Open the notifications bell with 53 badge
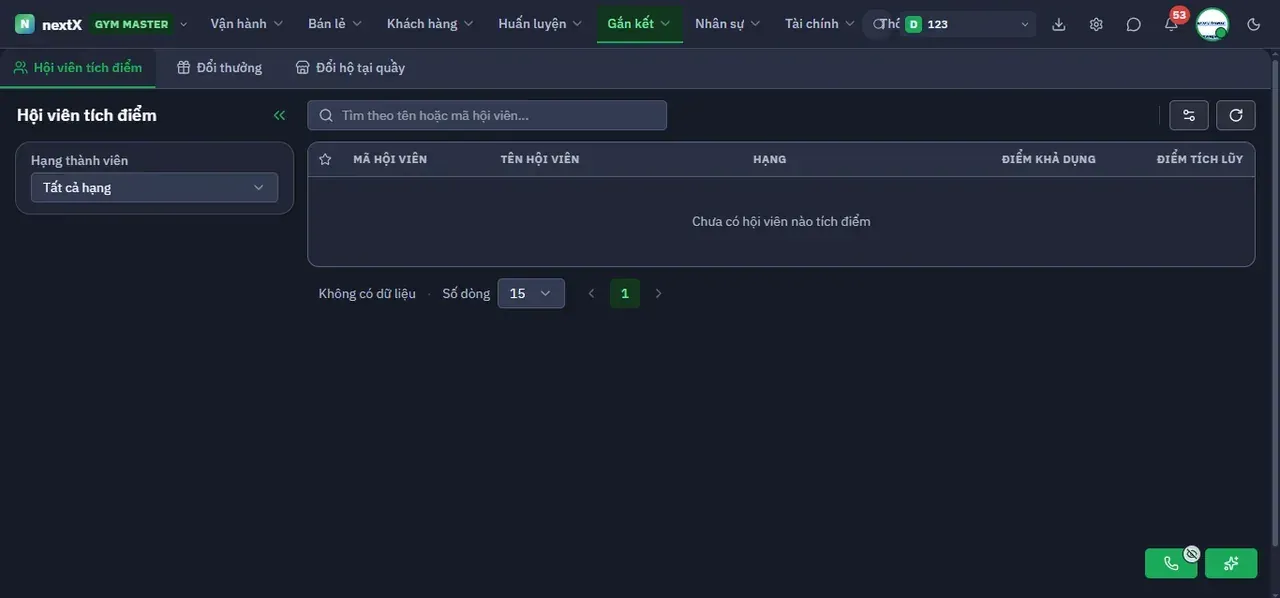 1171,24
